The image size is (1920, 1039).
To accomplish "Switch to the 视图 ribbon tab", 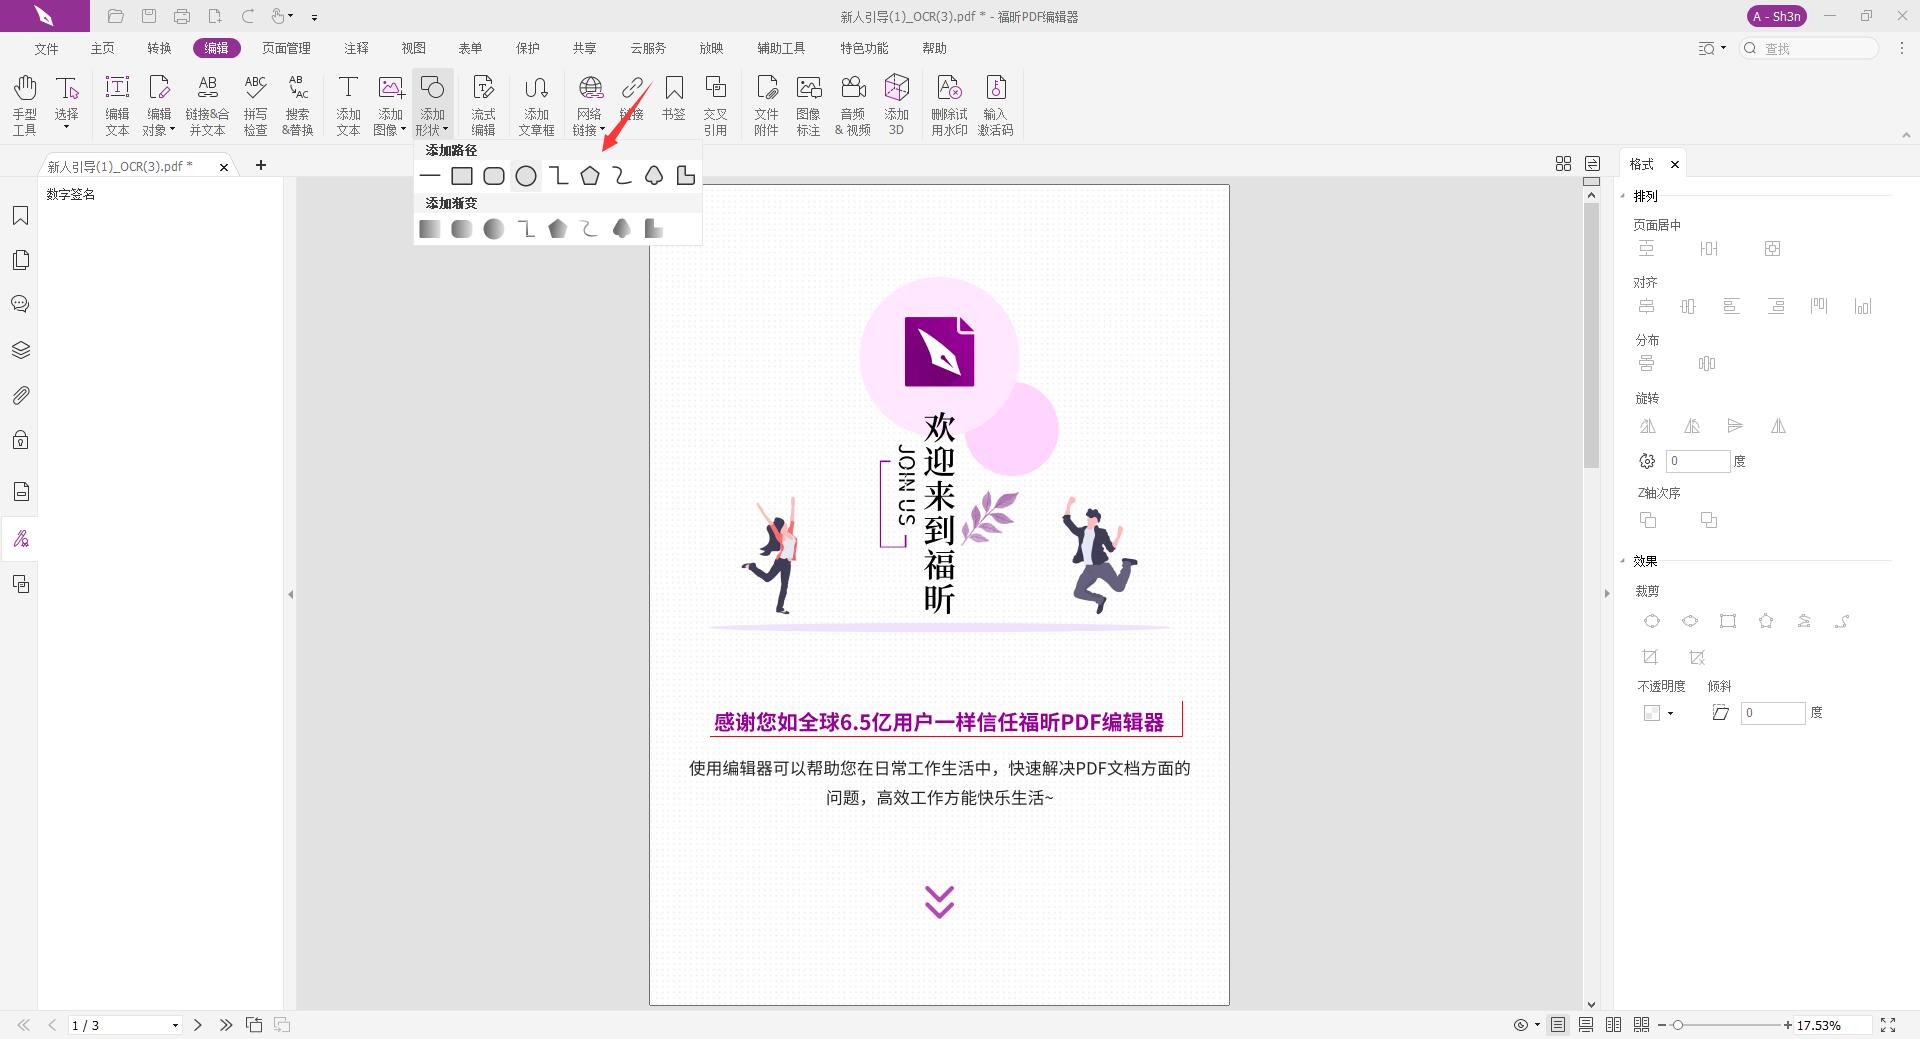I will coord(415,47).
